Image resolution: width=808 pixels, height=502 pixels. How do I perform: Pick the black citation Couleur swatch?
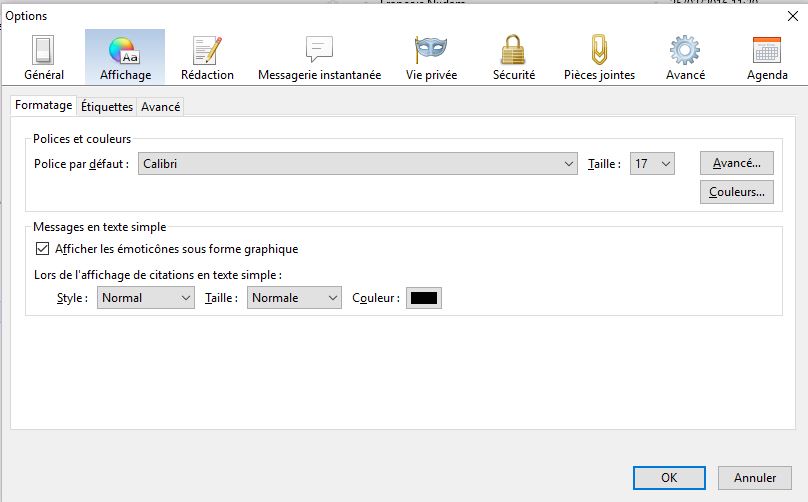[x=424, y=298]
